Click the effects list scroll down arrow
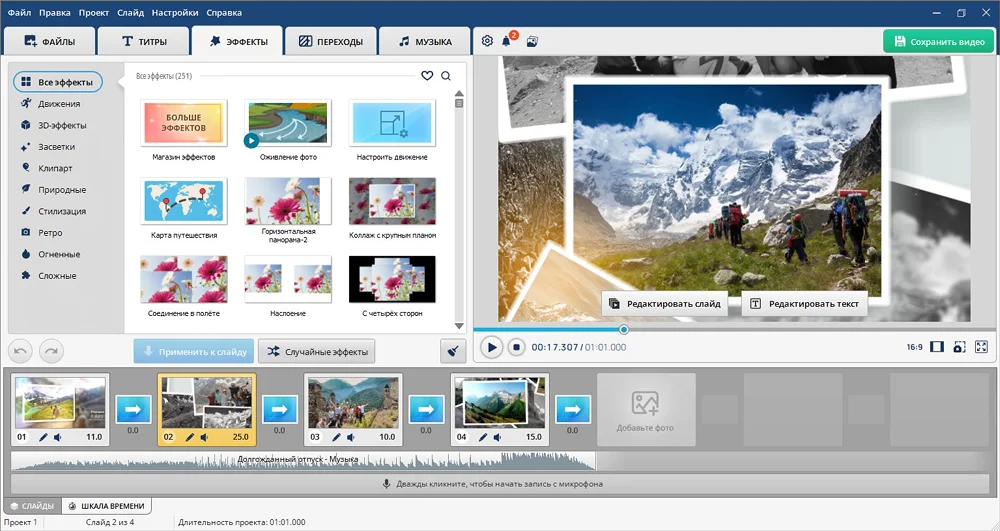Image resolution: width=1000 pixels, height=531 pixels. point(460,326)
